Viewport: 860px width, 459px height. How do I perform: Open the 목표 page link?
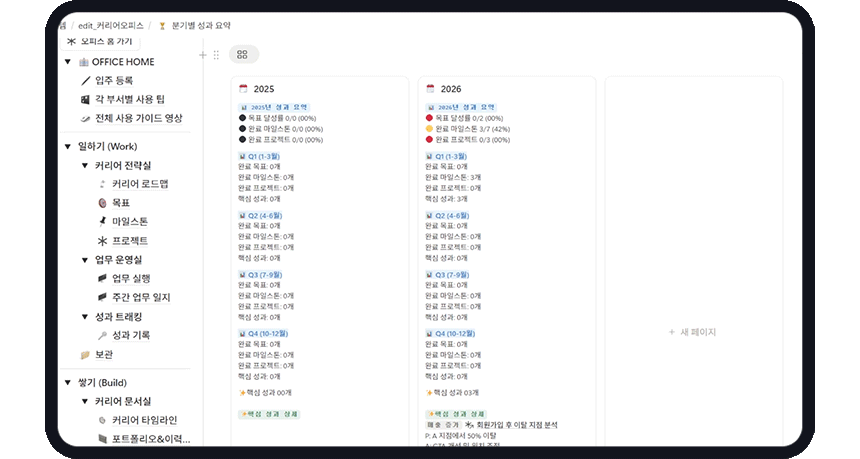point(121,203)
